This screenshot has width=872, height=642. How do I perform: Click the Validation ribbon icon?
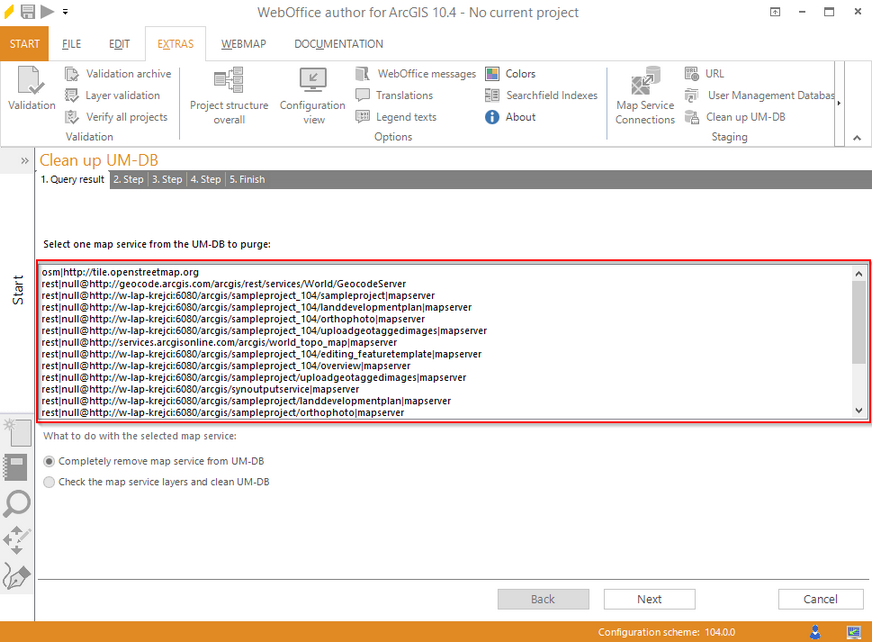(31, 88)
